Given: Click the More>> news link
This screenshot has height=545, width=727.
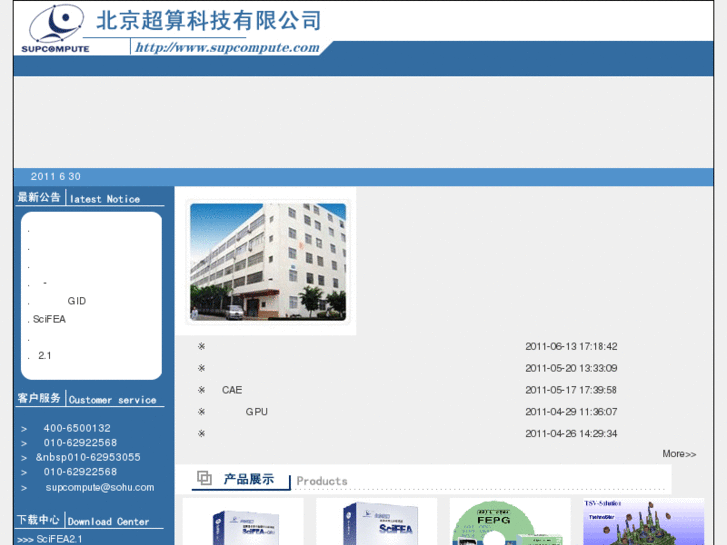Looking at the screenshot, I should point(679,454).
